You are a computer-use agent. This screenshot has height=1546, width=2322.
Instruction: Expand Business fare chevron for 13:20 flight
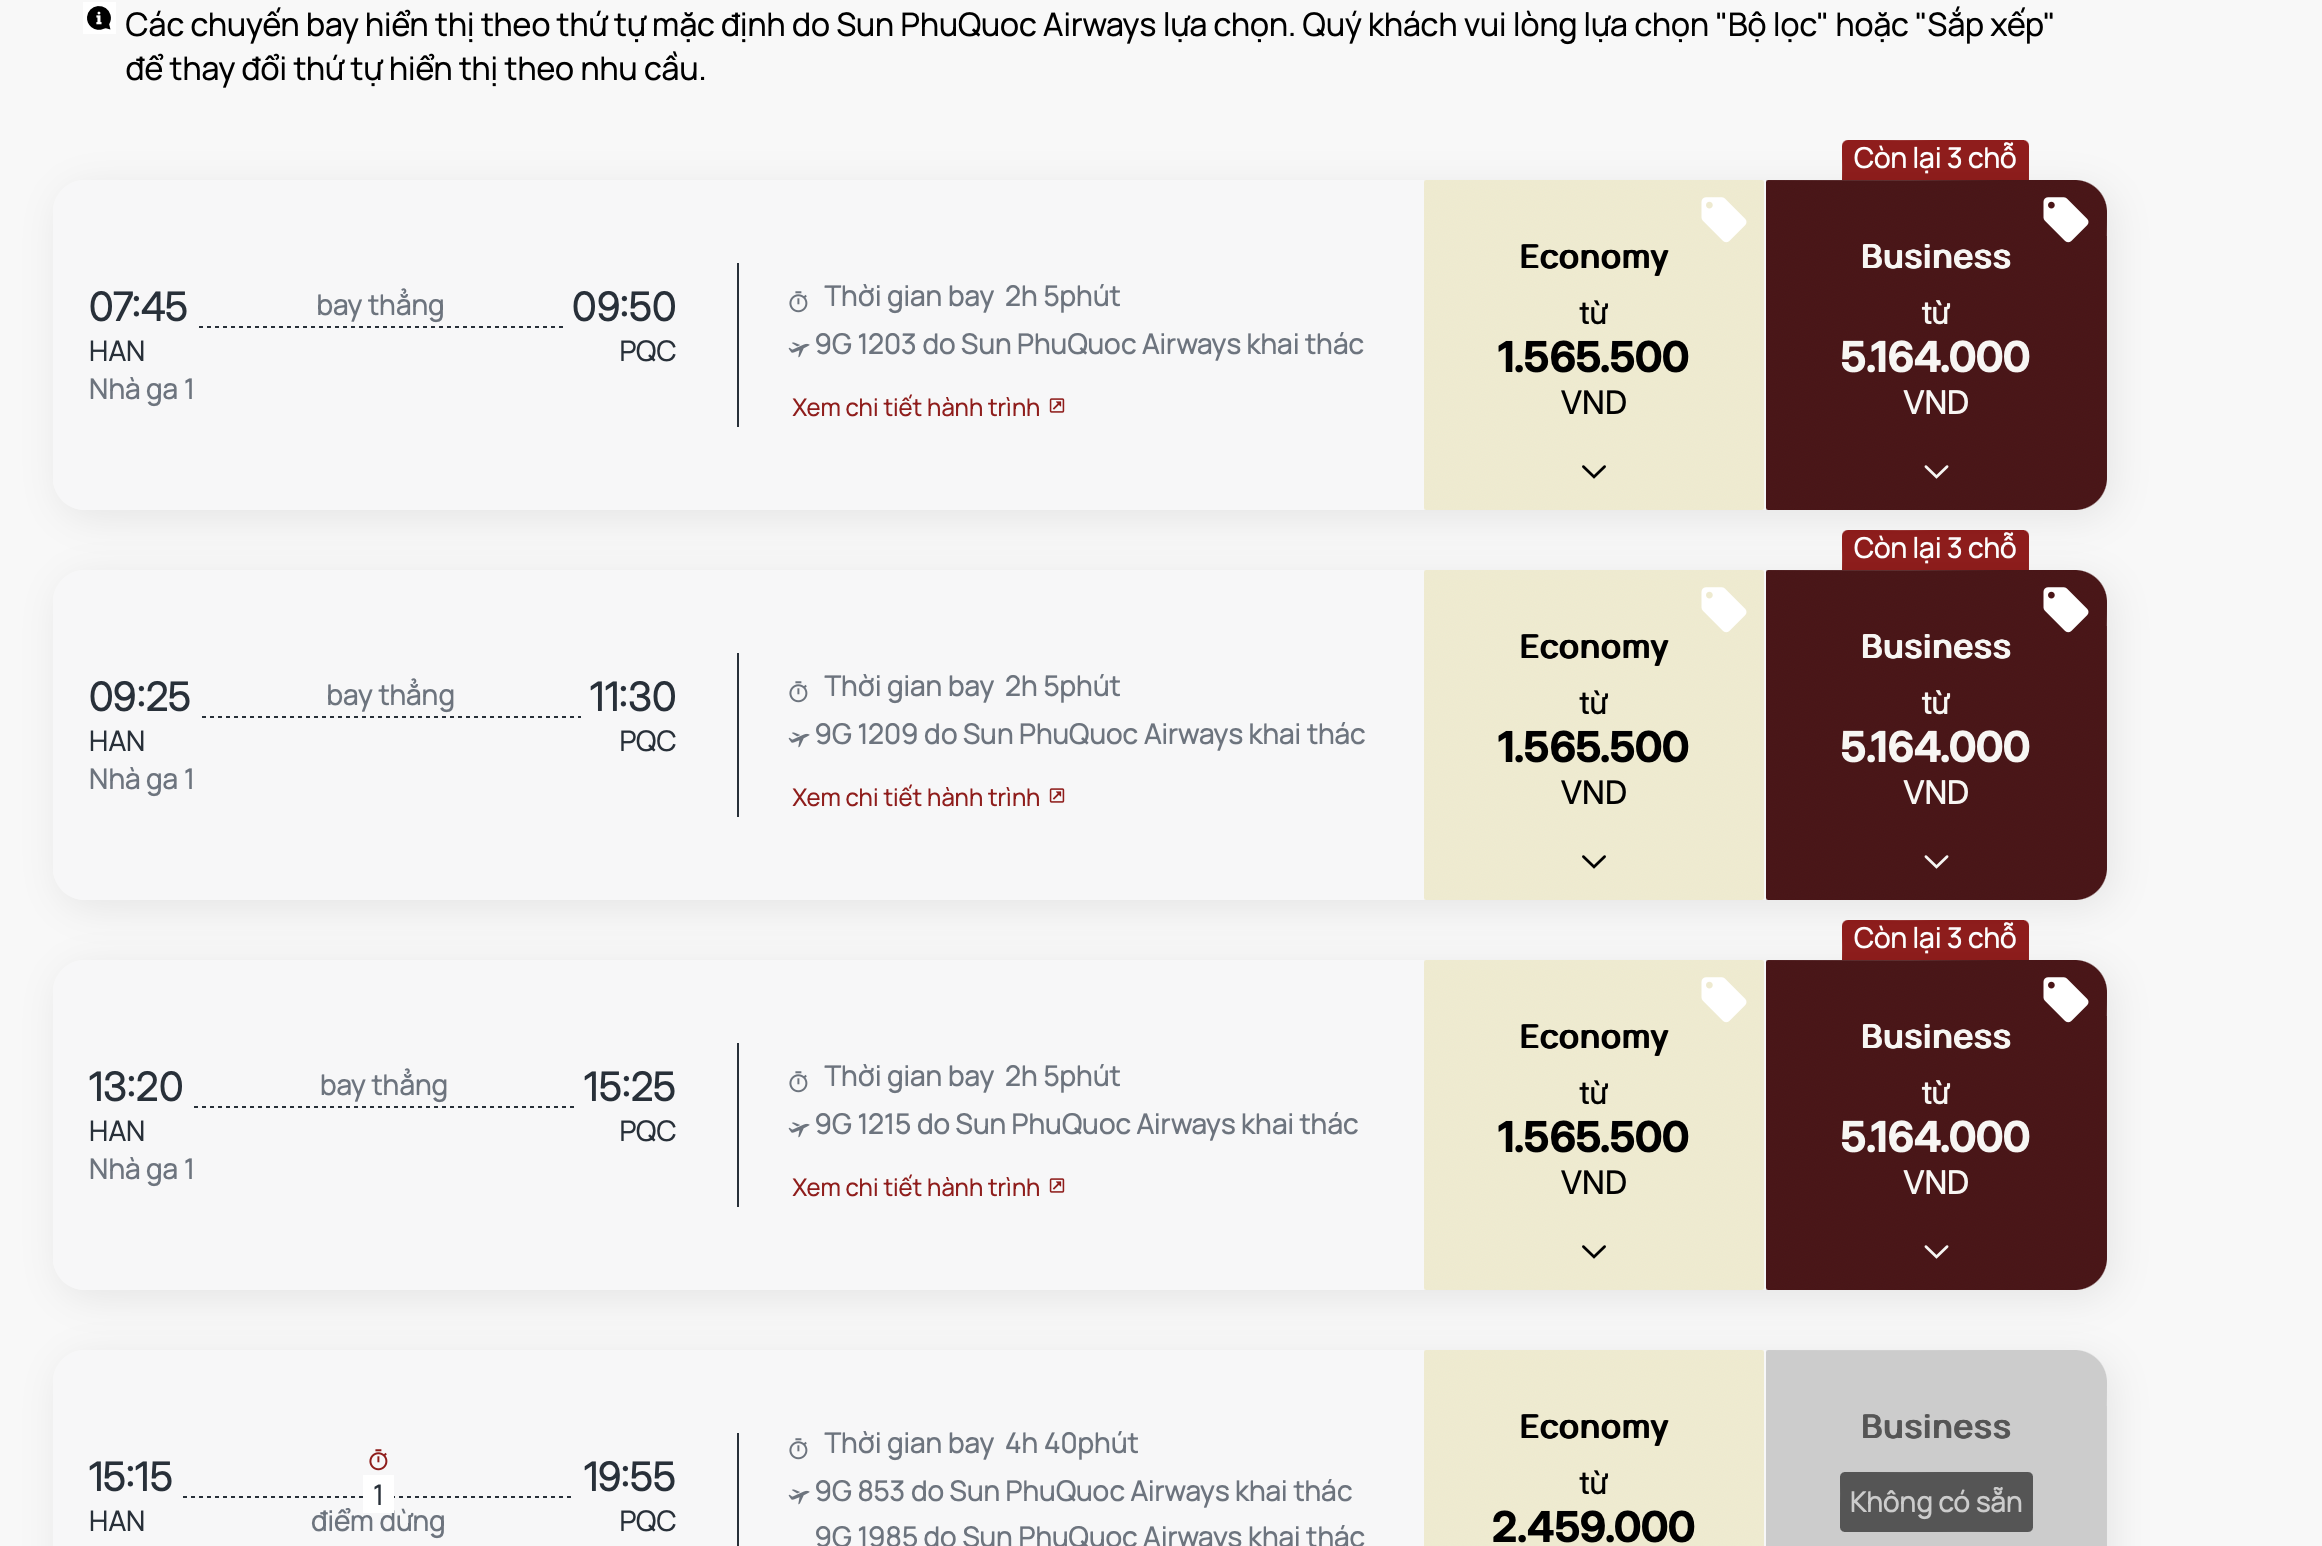click(1936, 1251)
